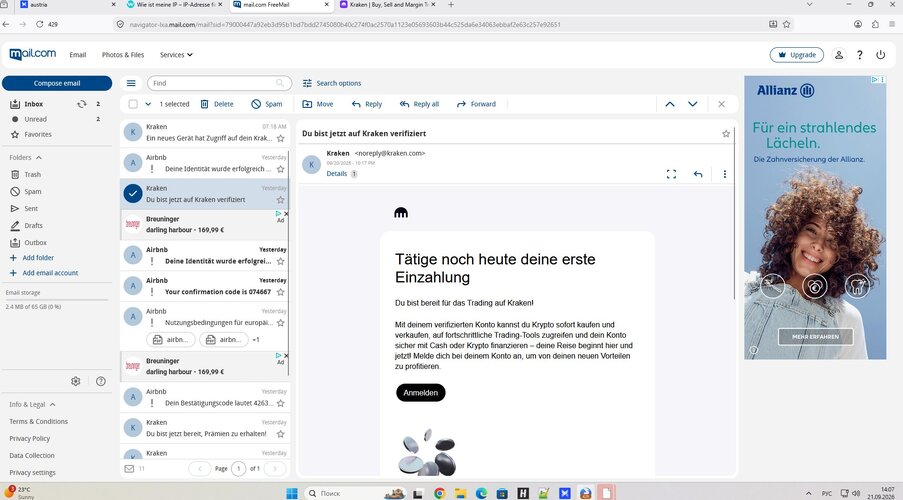Open settings gear icon in sidebar
The height and width of the screenshot is (500, 903).
pyautogui.click(x=75, y=381)
